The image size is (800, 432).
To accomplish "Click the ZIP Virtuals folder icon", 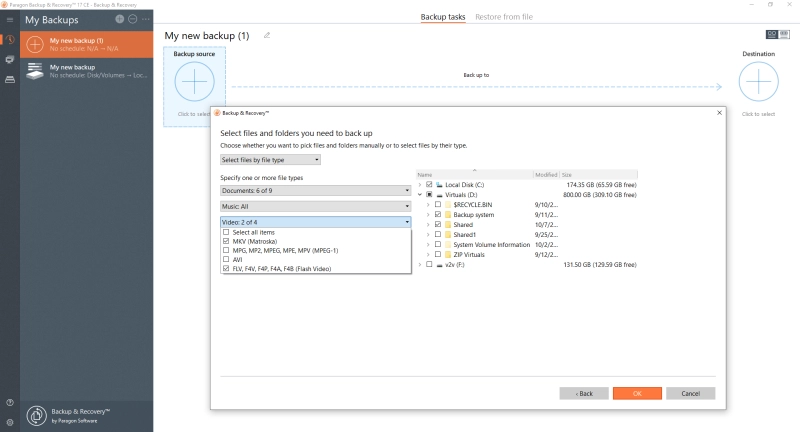I will pos(448,255).
